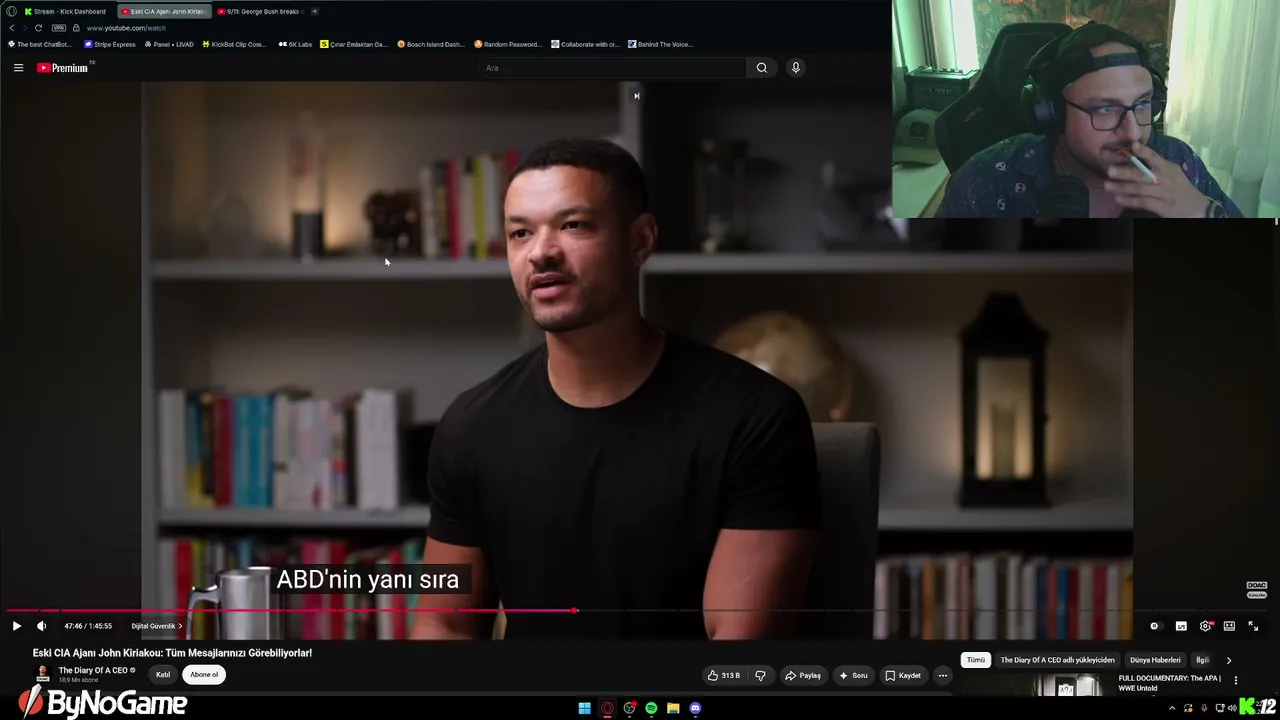Mute the video volume
The width and height of the screenshot is (1280, 720).
coord(42,626)
